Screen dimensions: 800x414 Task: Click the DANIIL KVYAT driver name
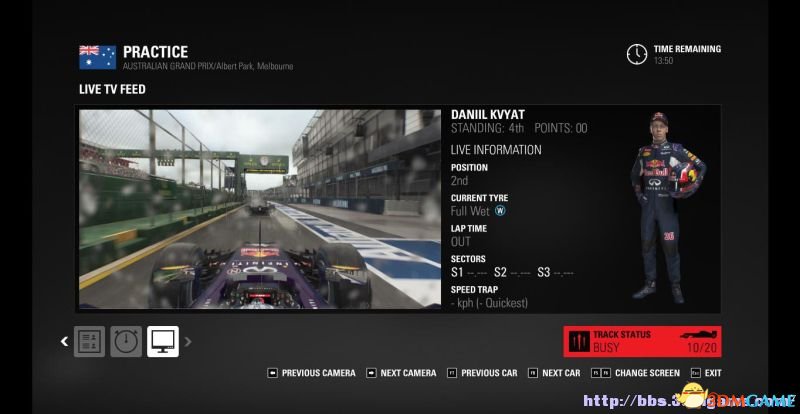click(x=488, y=114)
